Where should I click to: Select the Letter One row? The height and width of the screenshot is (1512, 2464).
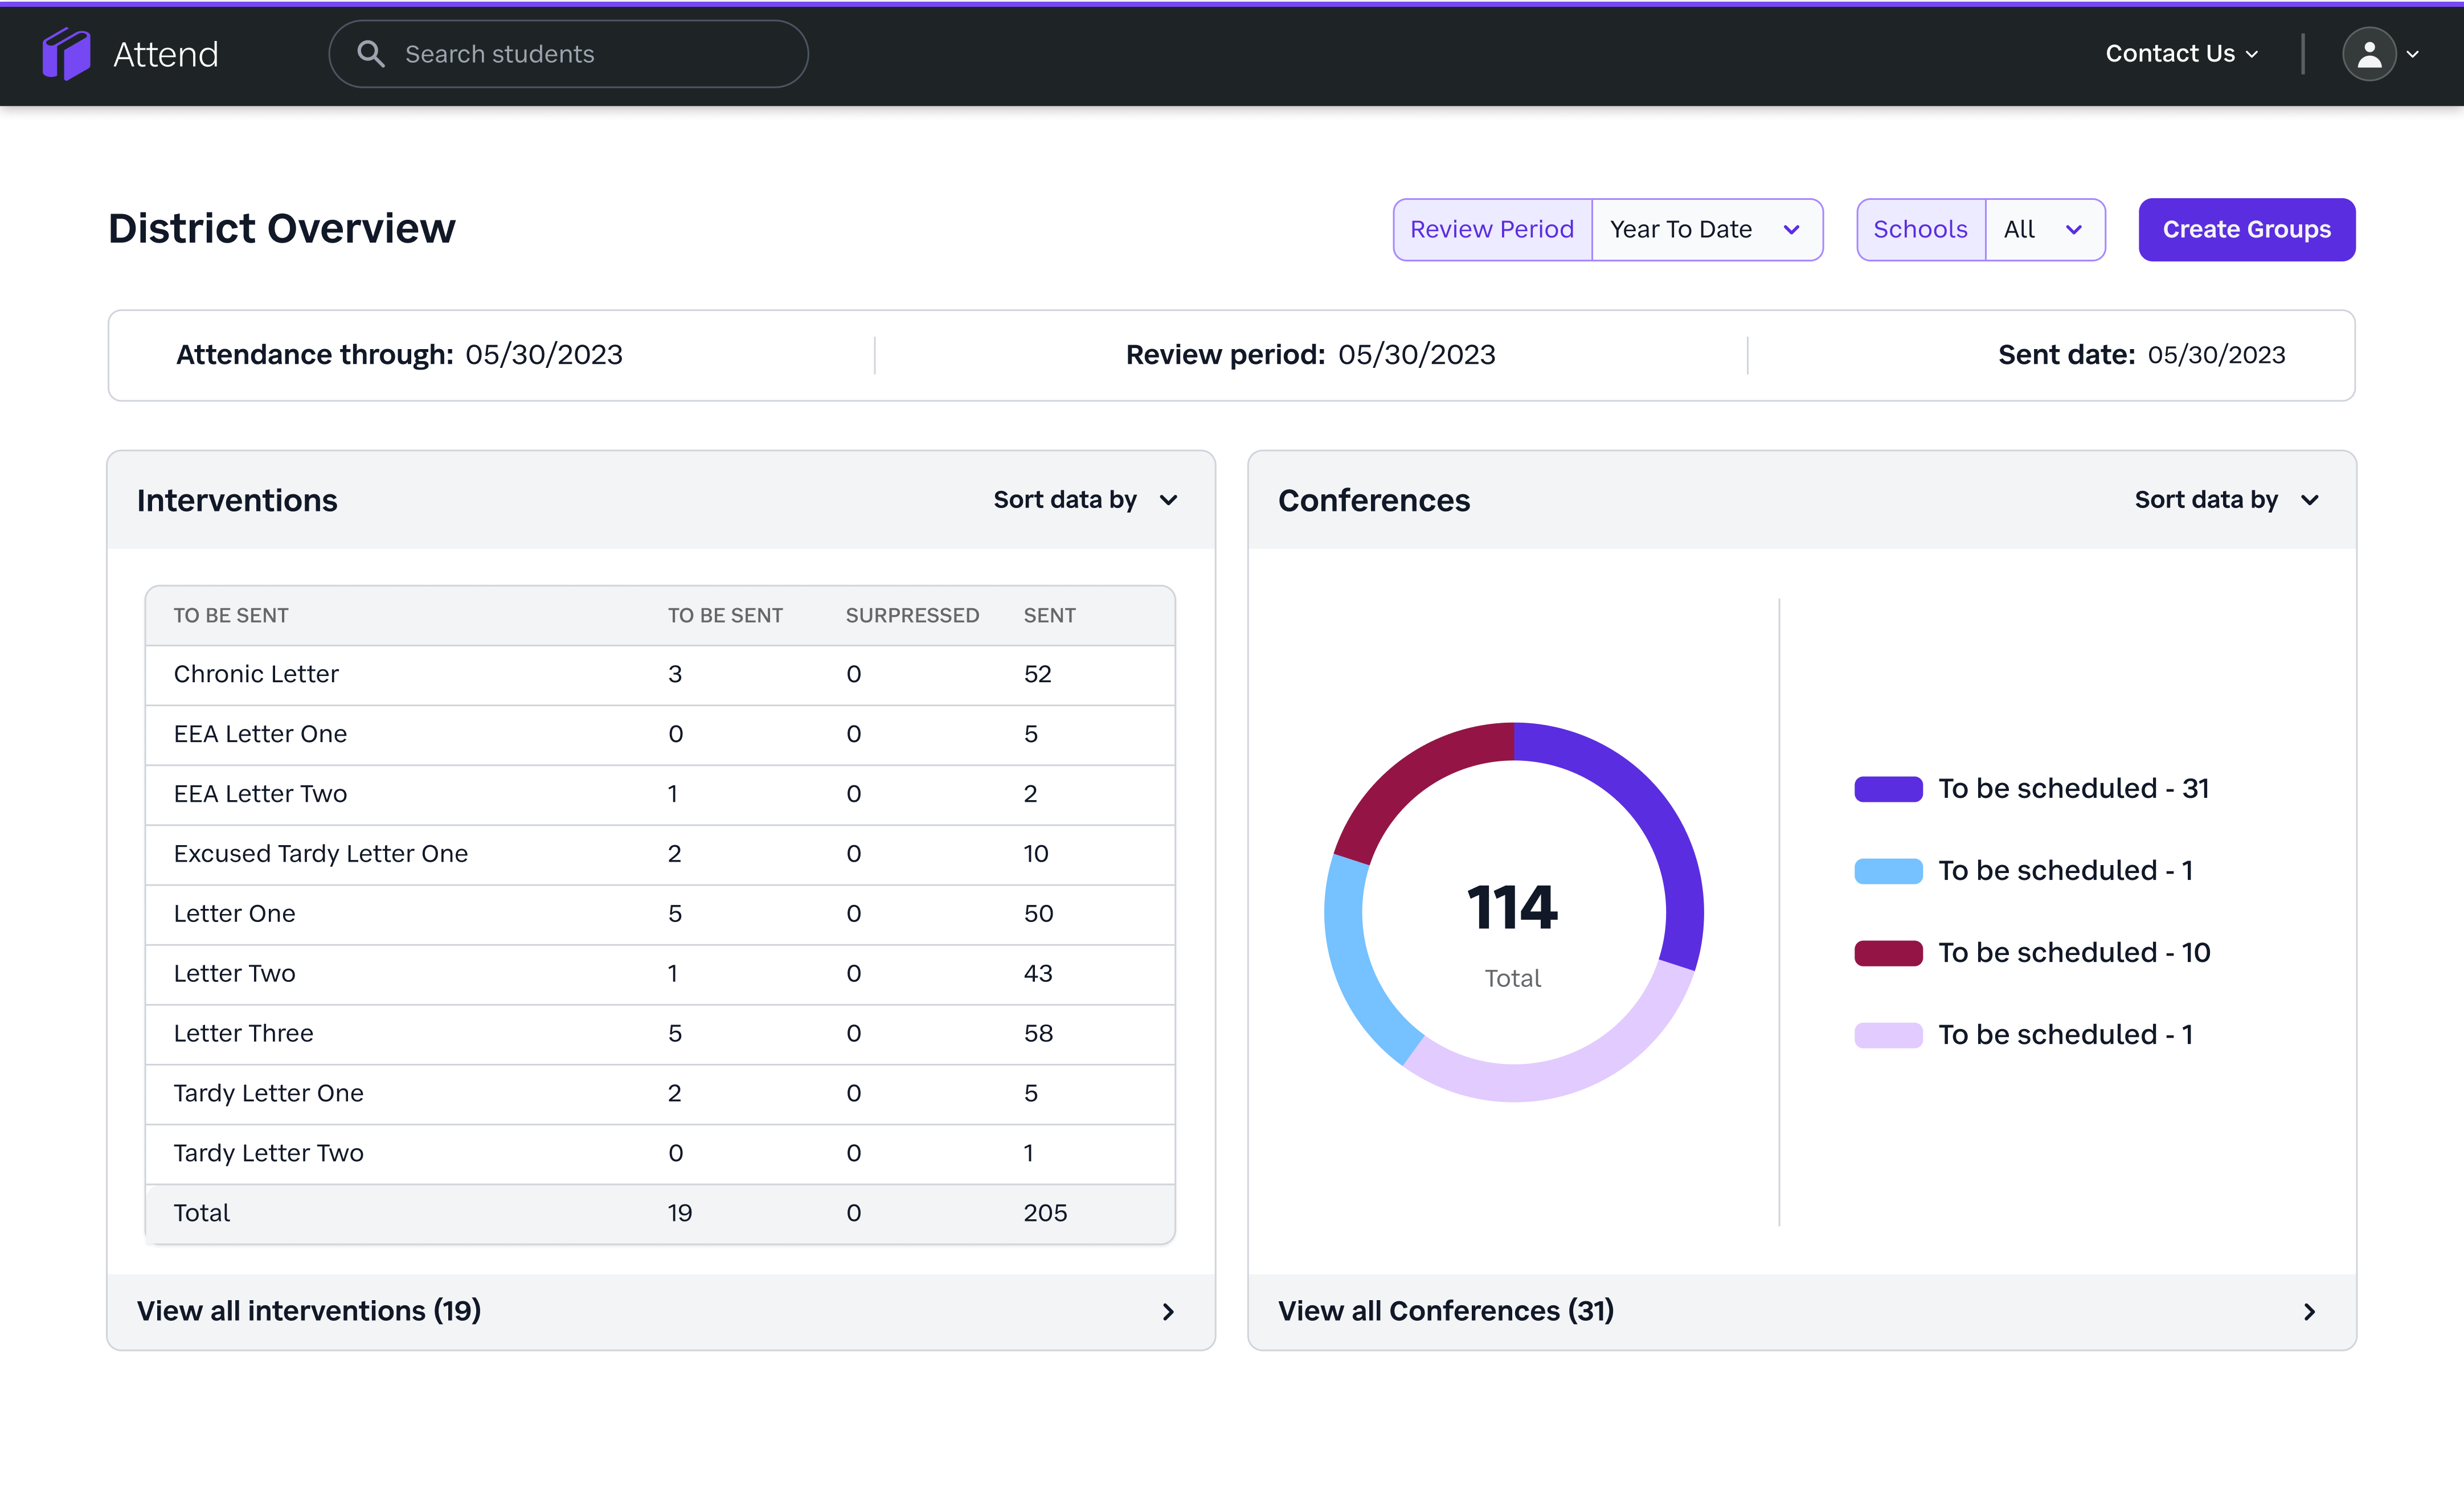660,915
